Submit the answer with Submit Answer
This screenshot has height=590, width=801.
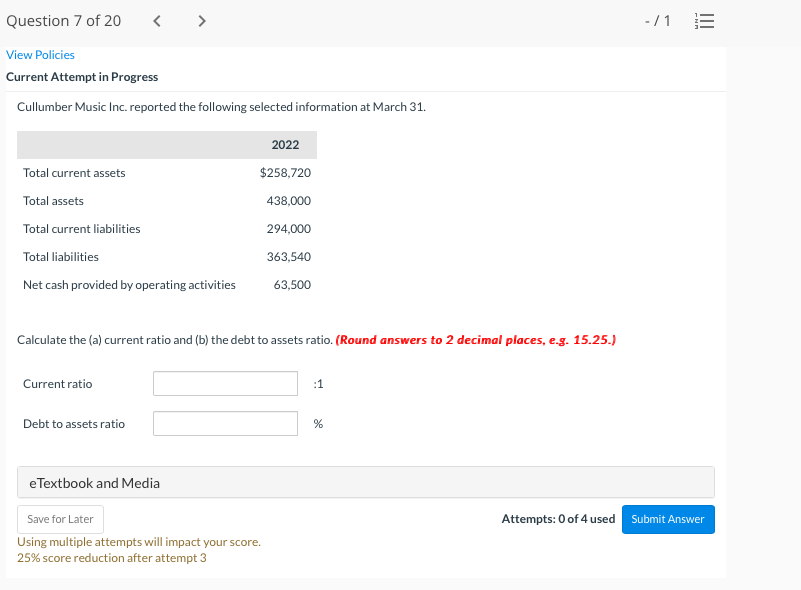coord(668,519)
